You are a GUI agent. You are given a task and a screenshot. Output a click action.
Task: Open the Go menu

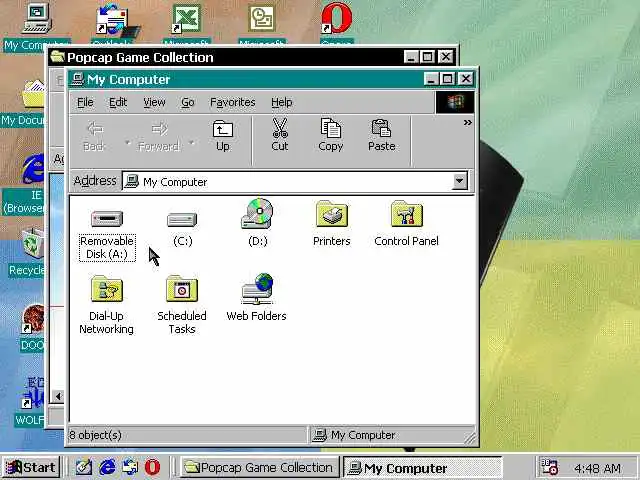coord(188,102)
